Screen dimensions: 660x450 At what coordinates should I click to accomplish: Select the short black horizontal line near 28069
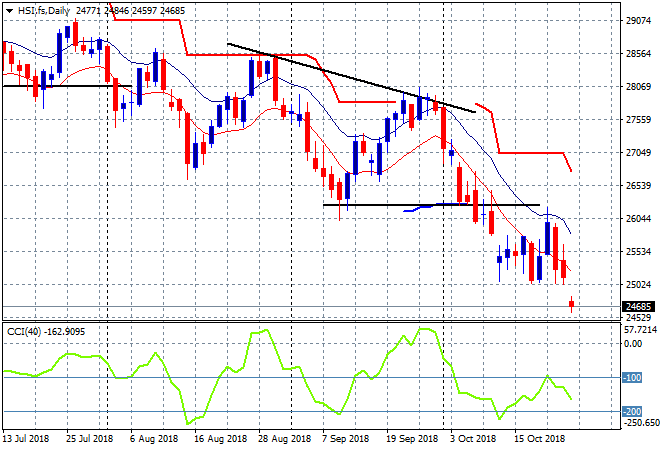67,86
